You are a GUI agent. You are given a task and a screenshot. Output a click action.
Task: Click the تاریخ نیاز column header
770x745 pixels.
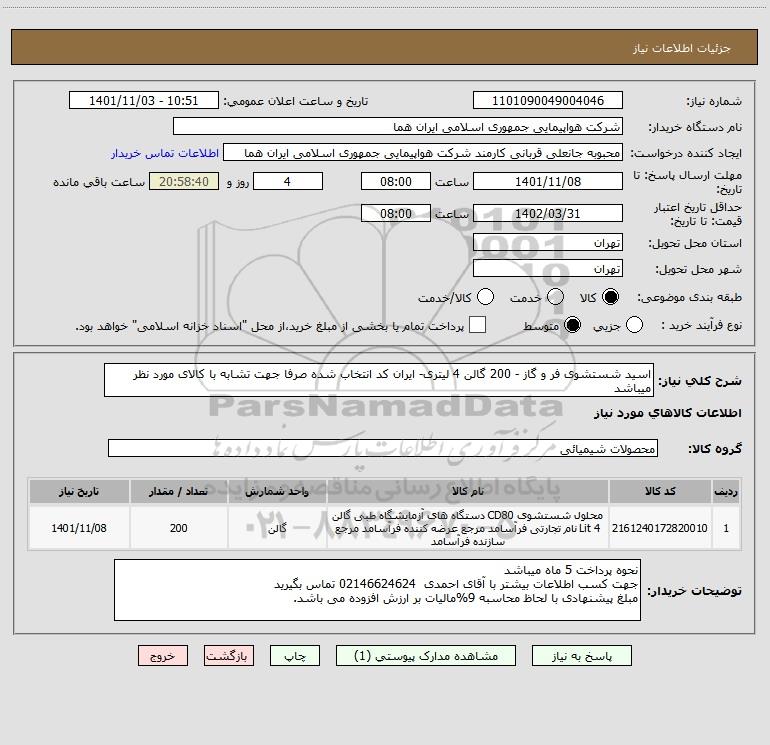[79, 491]
